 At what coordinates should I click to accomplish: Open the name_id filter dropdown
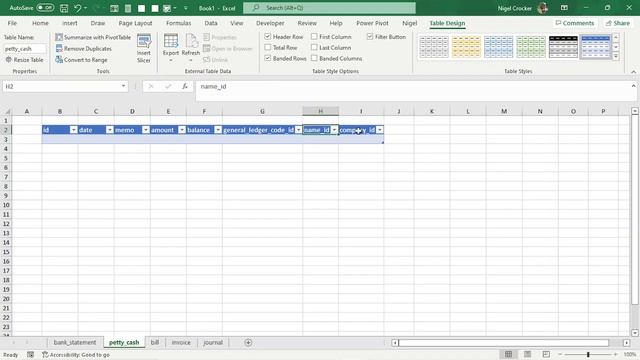[334, 130]
